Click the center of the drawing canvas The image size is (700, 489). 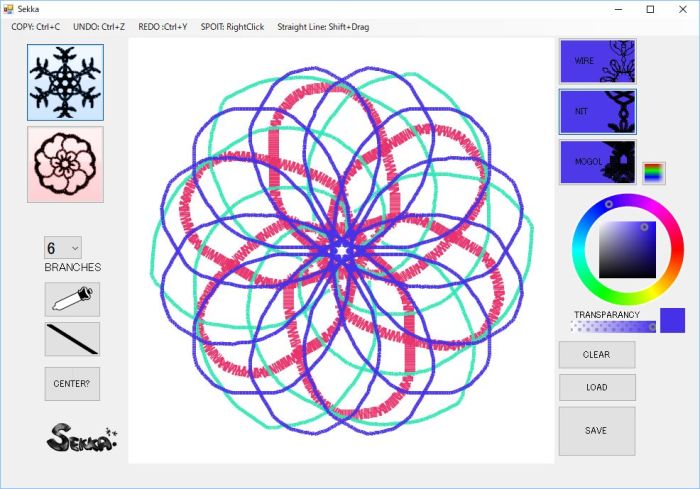click(341, 250)
